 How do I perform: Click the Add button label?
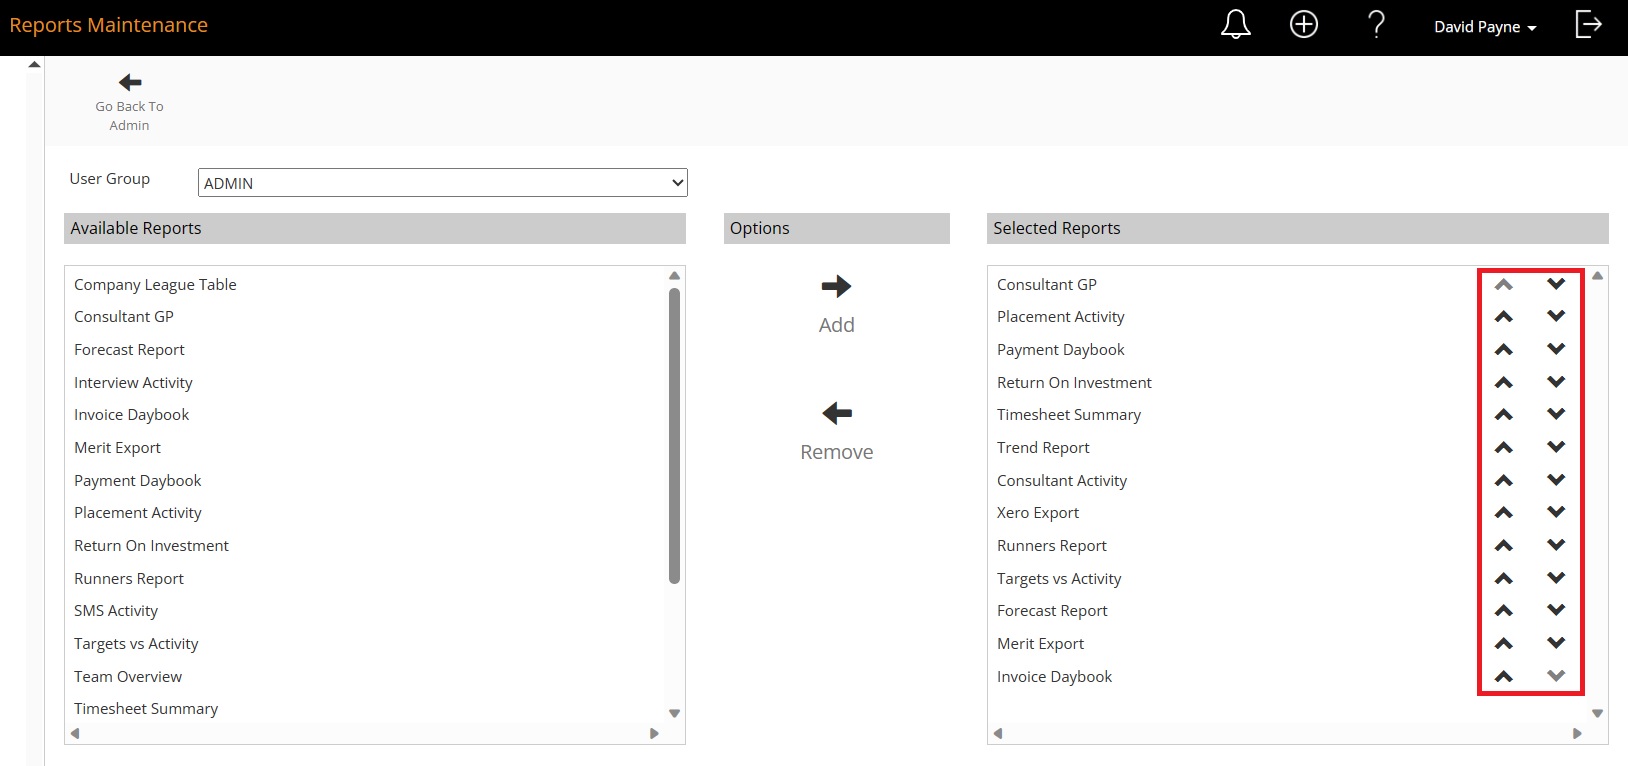point(836,325)
